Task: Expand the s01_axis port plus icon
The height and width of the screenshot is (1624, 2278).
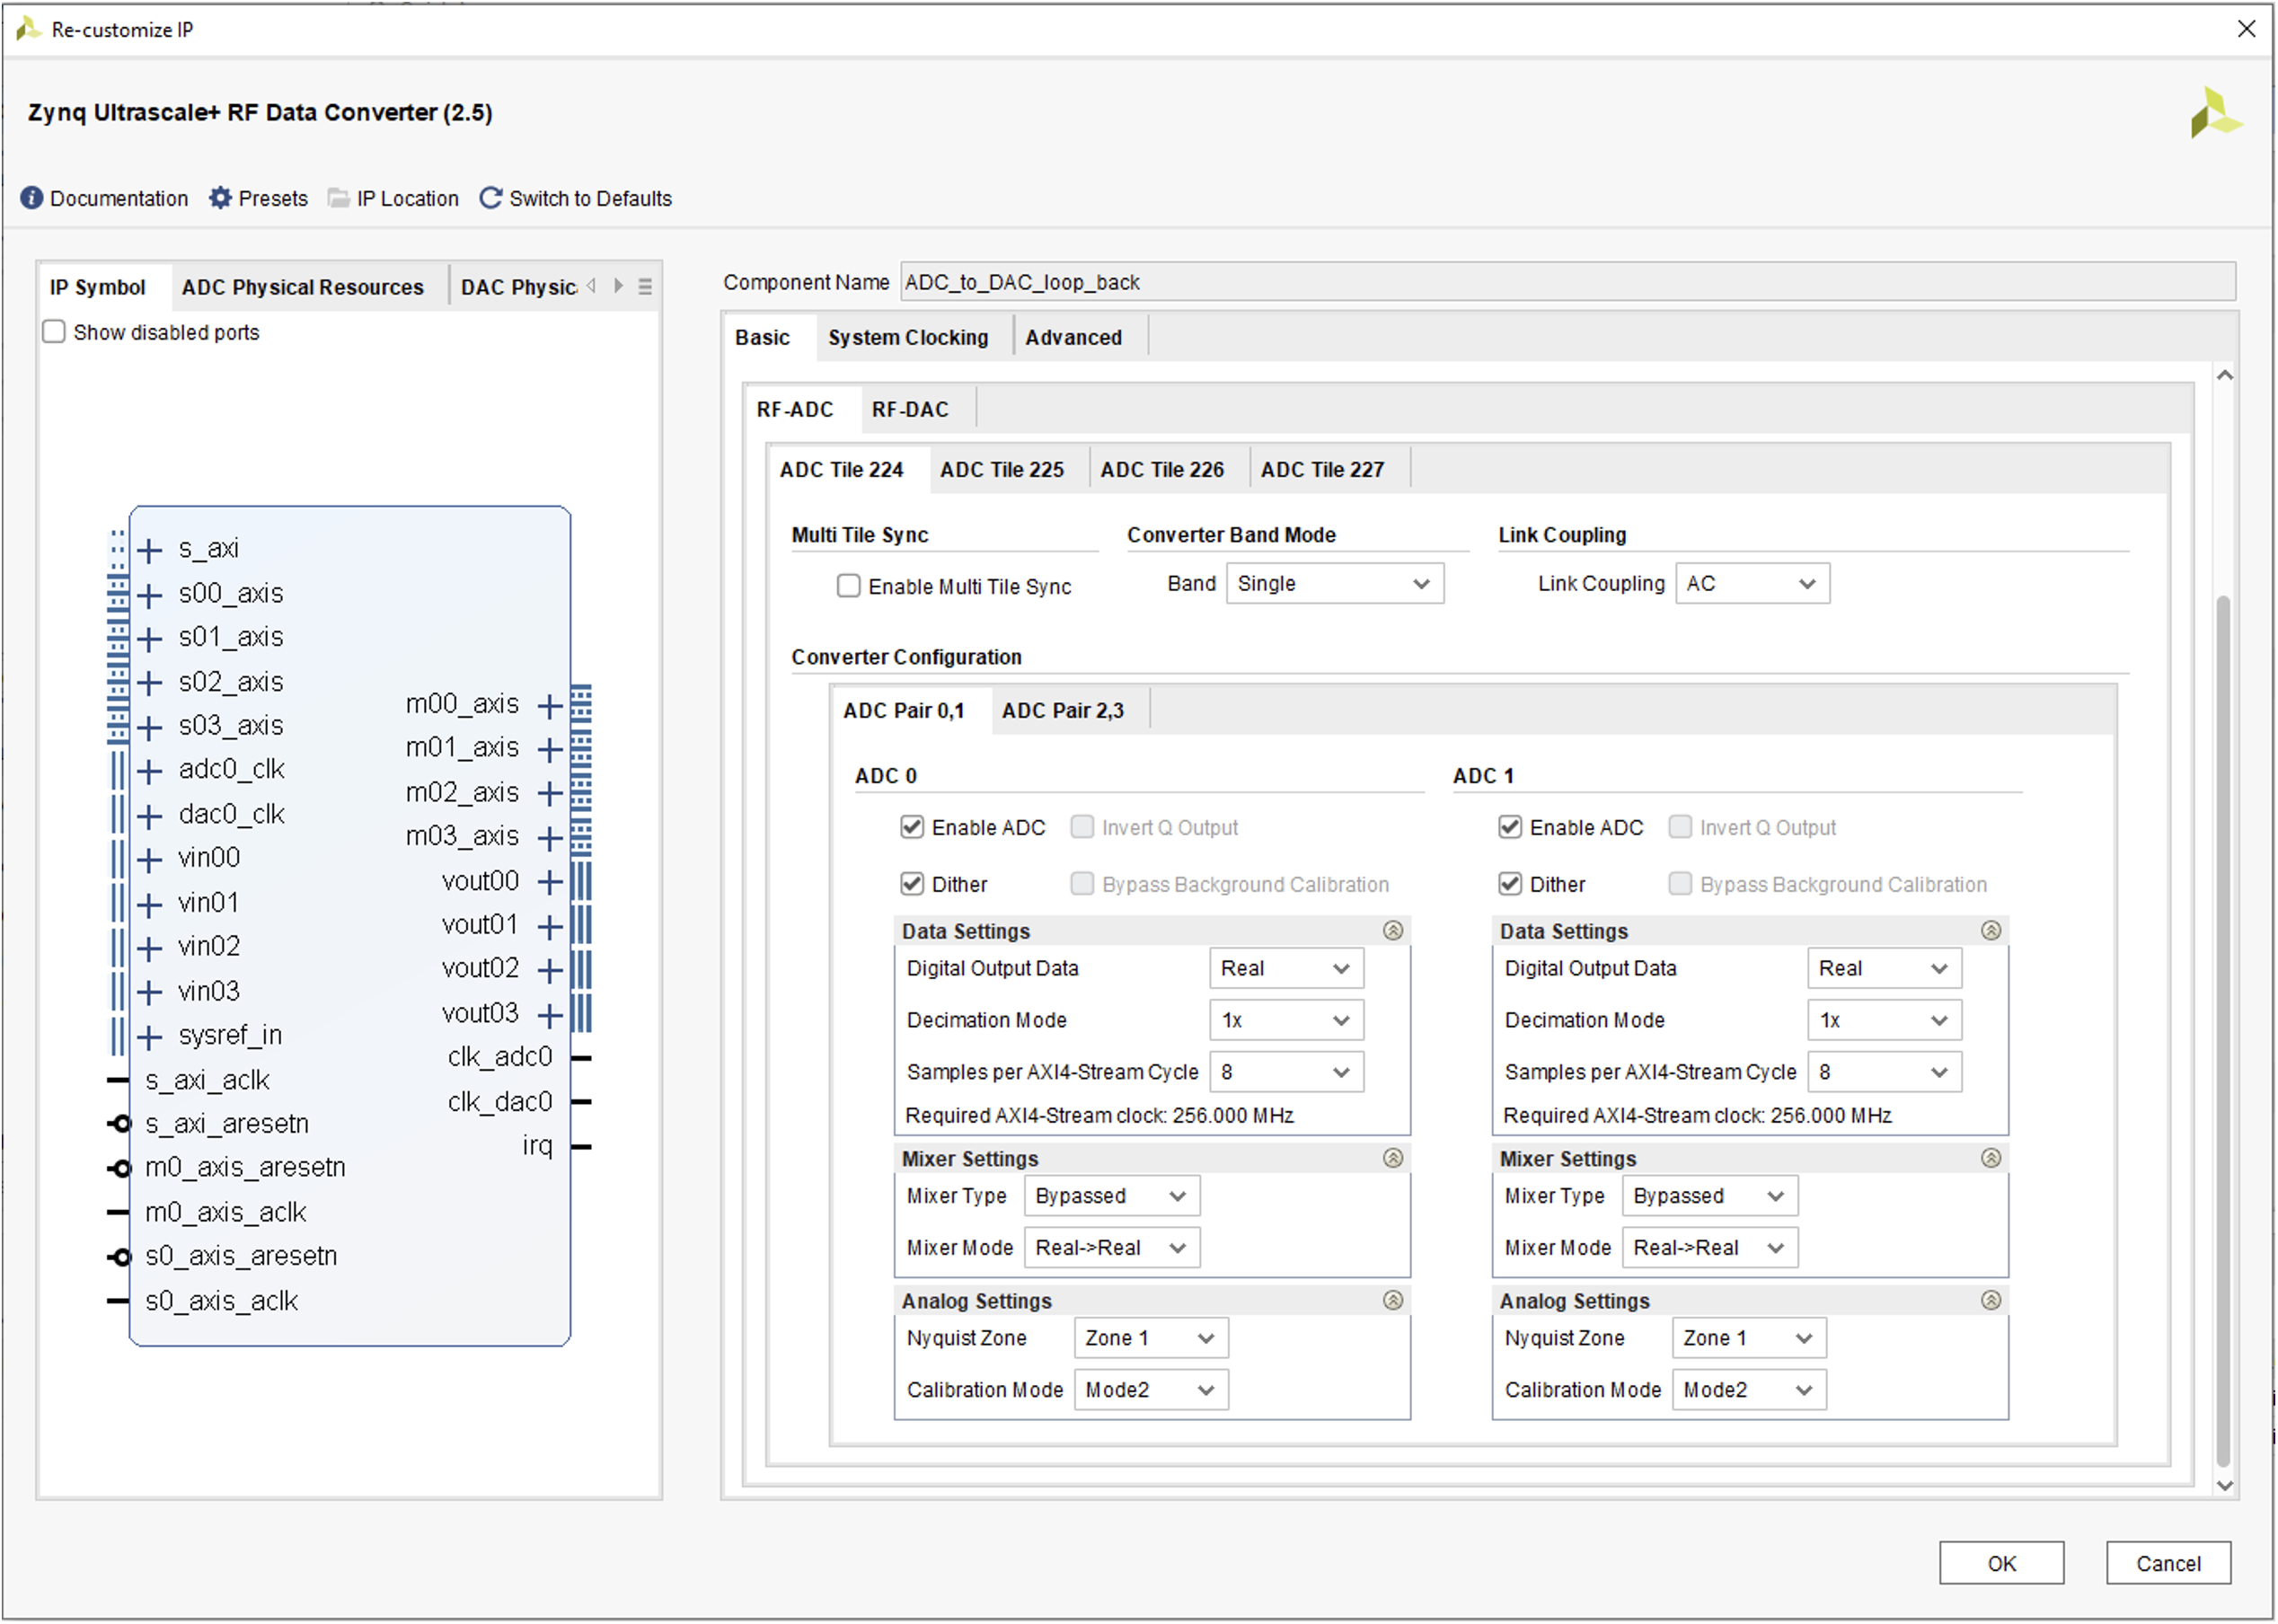Action: click(150, 639)
